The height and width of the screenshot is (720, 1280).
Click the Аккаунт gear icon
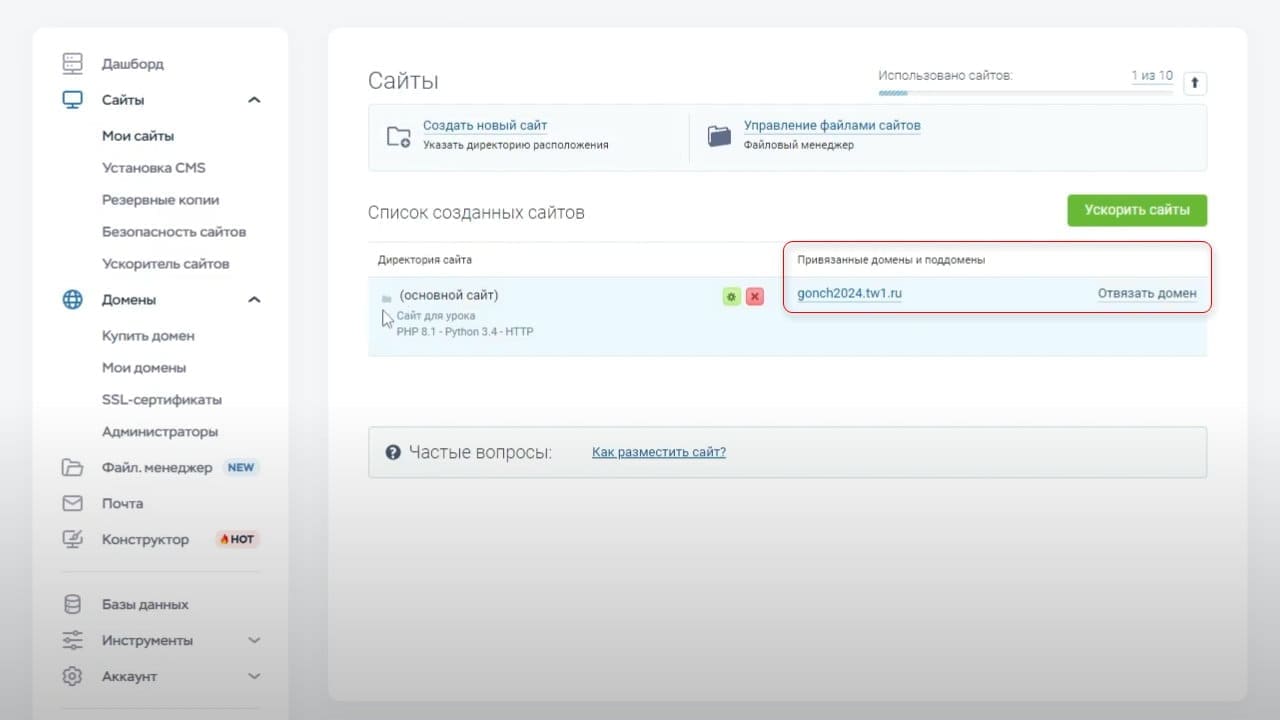tap(72, 676)
